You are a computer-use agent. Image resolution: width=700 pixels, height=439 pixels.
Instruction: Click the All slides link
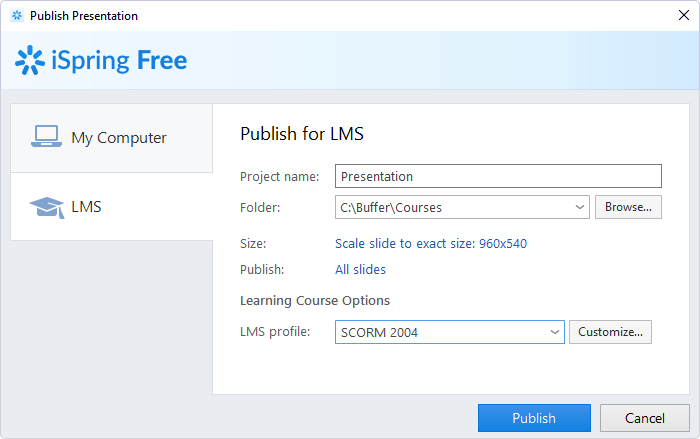(360, 269)
